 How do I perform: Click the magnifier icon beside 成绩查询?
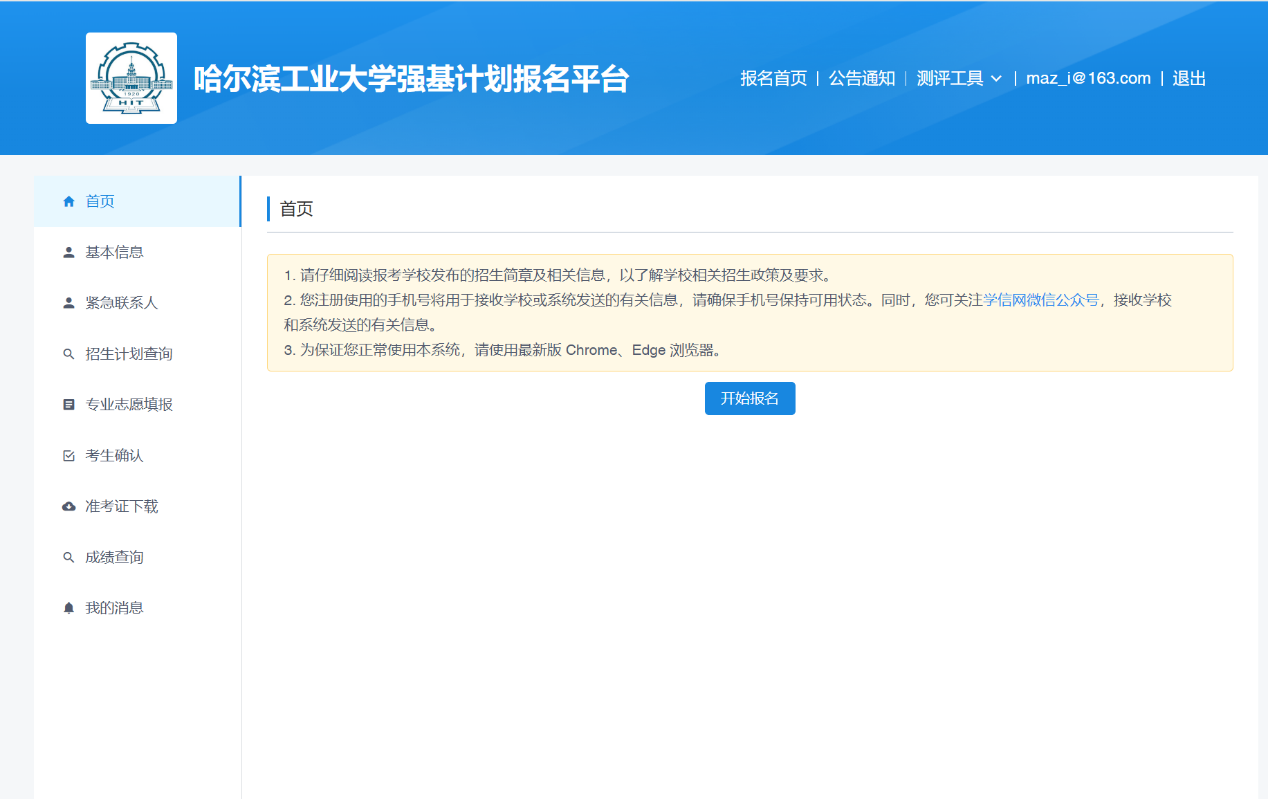(x=69, y=558)
